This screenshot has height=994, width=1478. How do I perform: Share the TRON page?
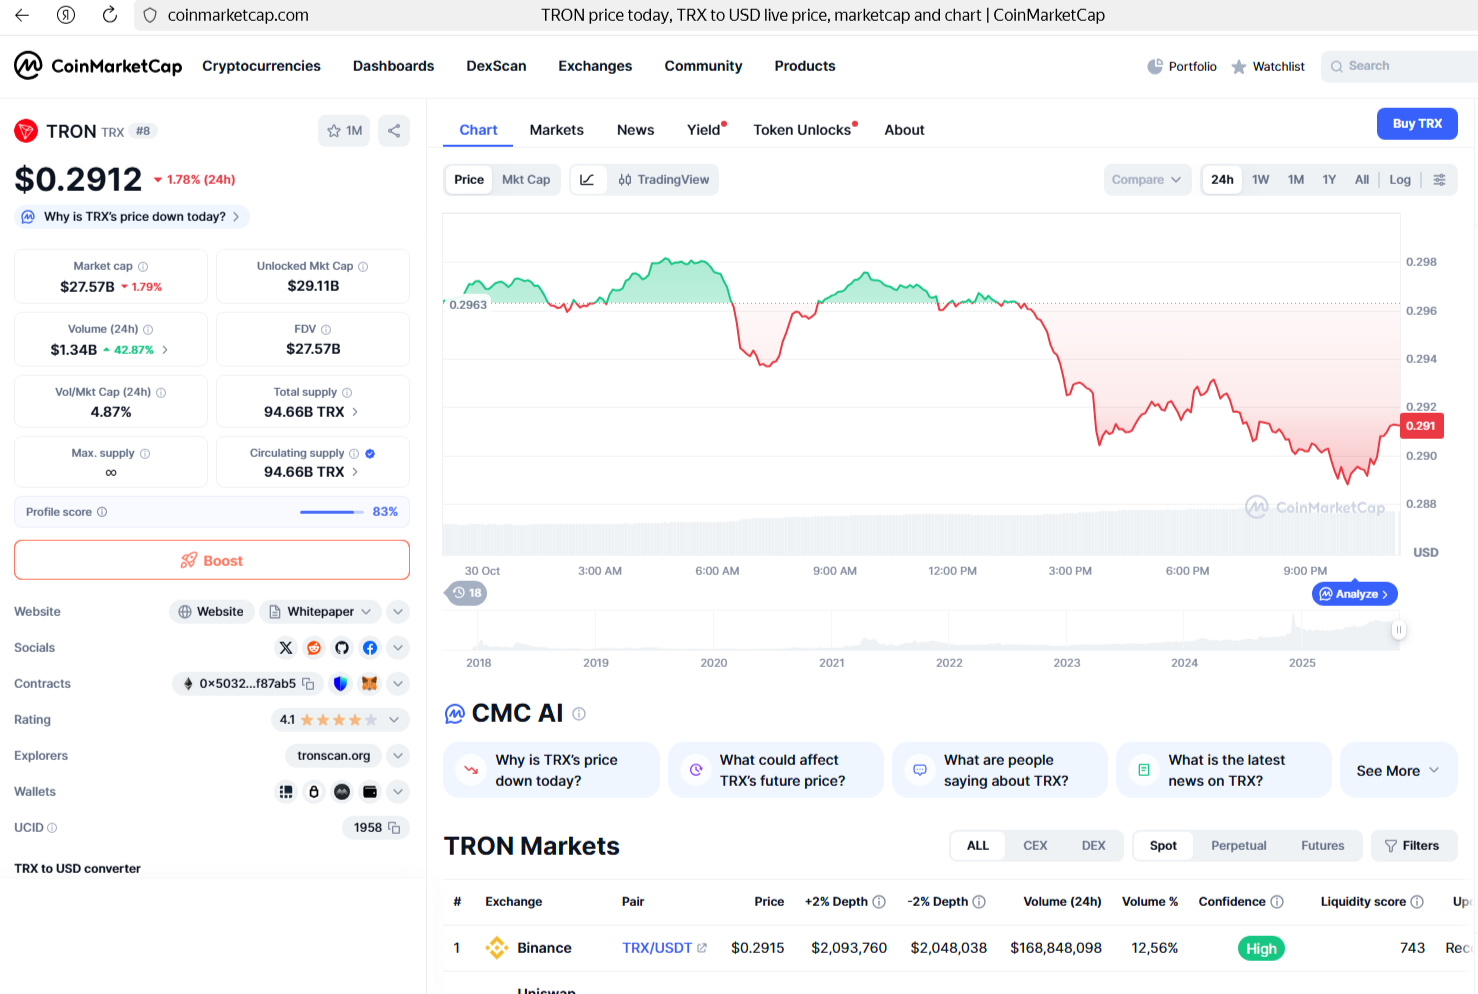pos(393,130)
